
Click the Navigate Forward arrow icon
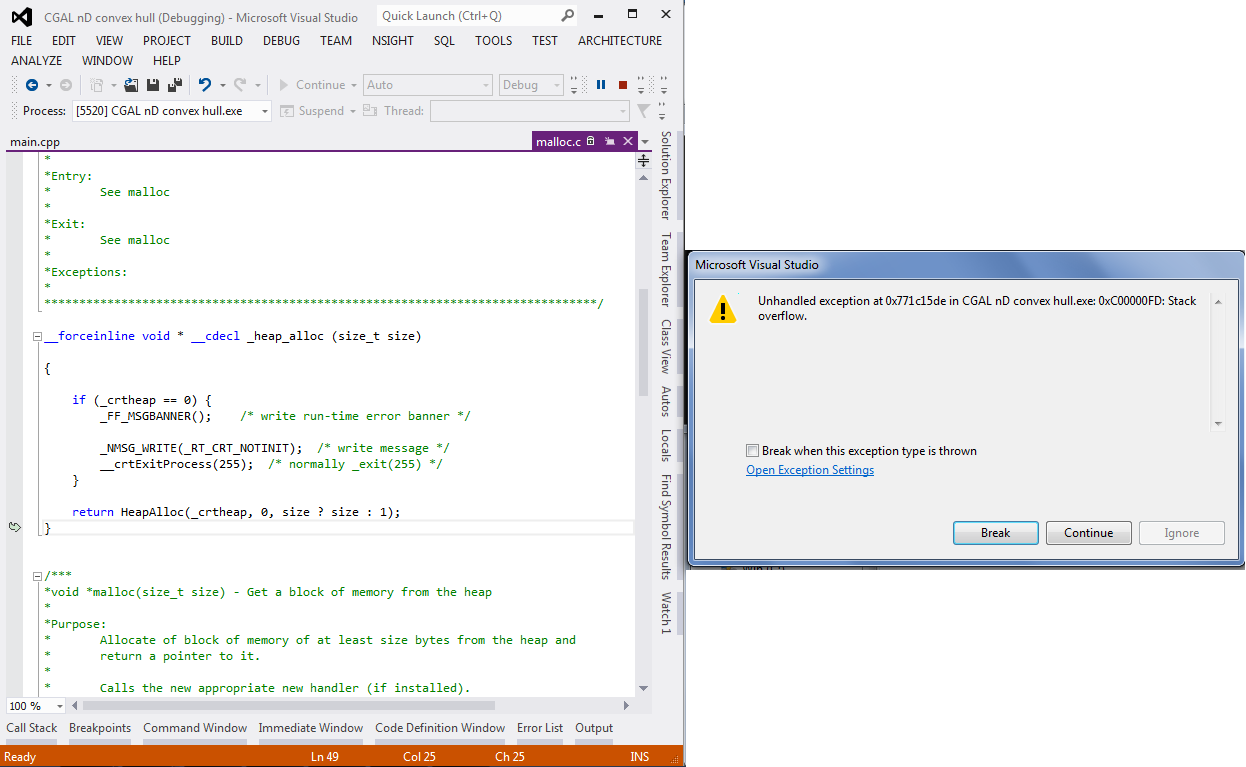[x=66, y=85]
